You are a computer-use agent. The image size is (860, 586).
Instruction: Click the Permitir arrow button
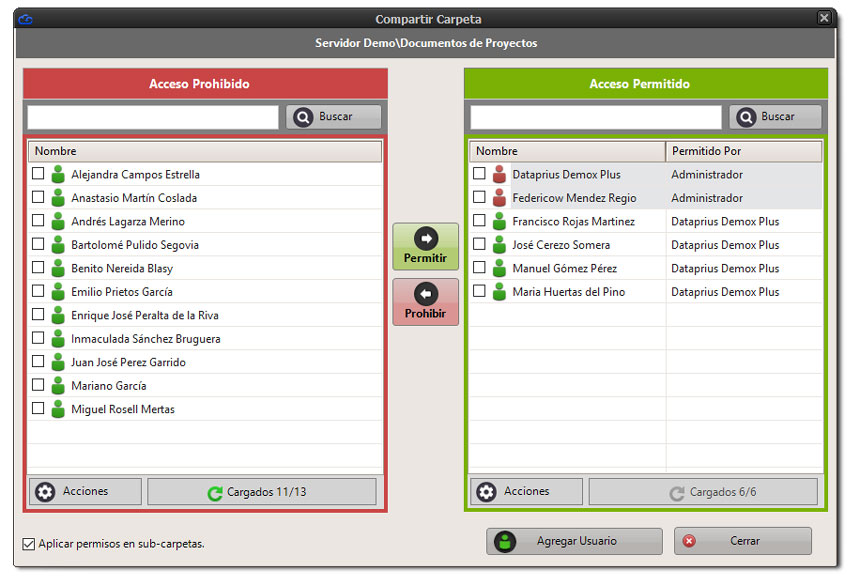tap(426, 246)
